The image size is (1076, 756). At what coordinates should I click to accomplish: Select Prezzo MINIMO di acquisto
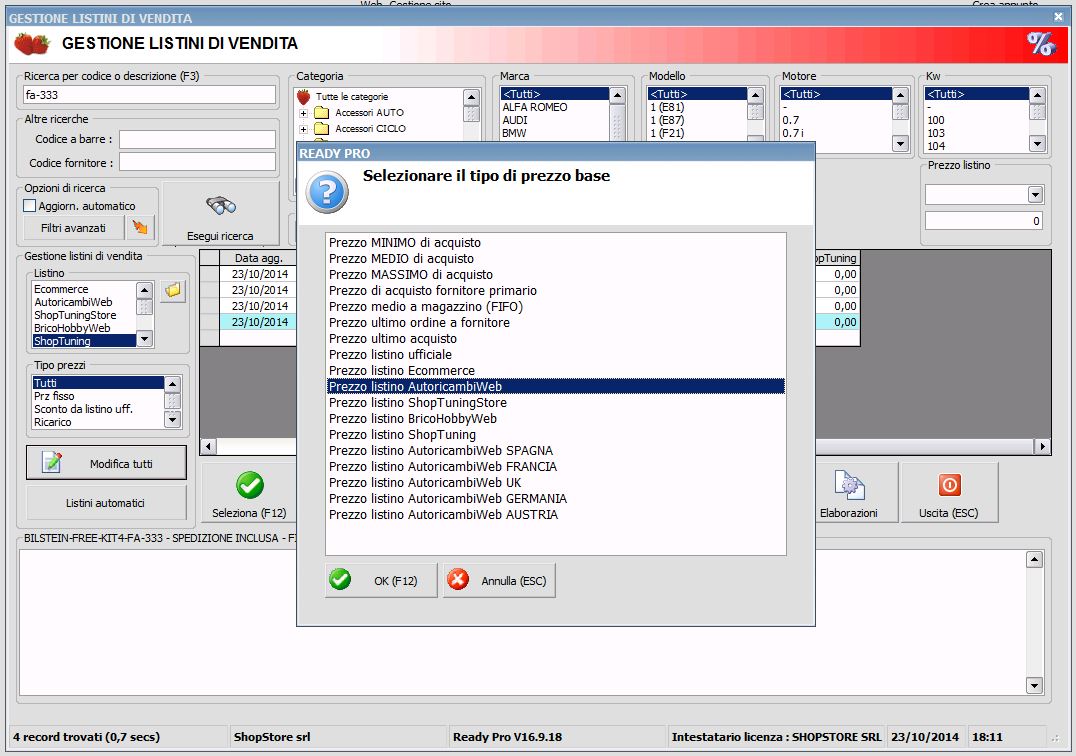click(555, 243)
